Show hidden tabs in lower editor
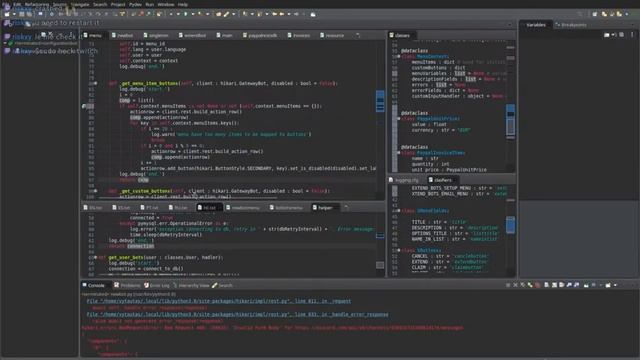Image resolution: width=640 pixels, height=360 pixels. [346, 208]
